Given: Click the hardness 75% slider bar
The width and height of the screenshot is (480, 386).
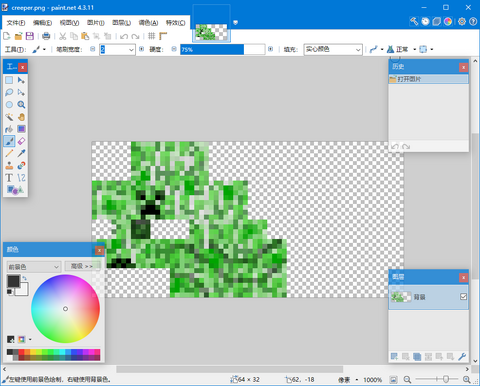Looking at the screenshot, I should (223, 50).
